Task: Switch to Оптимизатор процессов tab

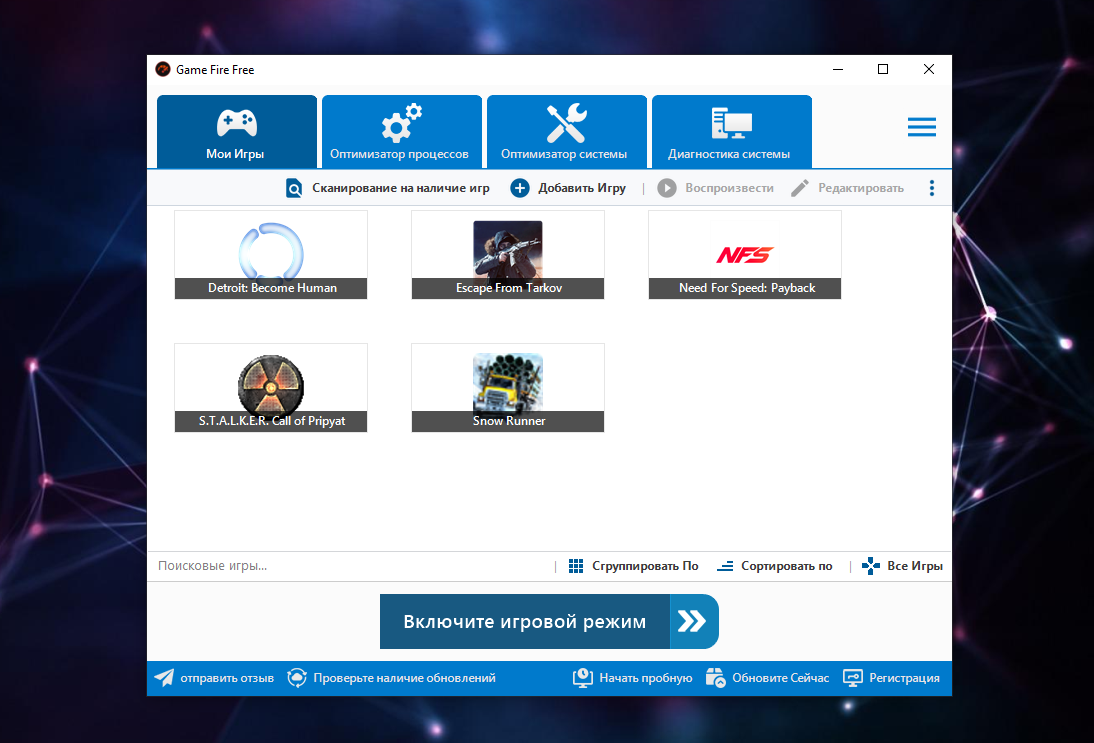Action: pos(402,132)
